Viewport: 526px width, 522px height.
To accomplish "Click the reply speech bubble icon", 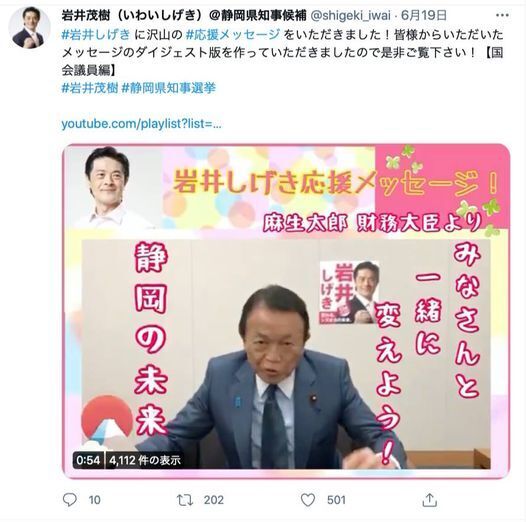I will pos(70,500).
